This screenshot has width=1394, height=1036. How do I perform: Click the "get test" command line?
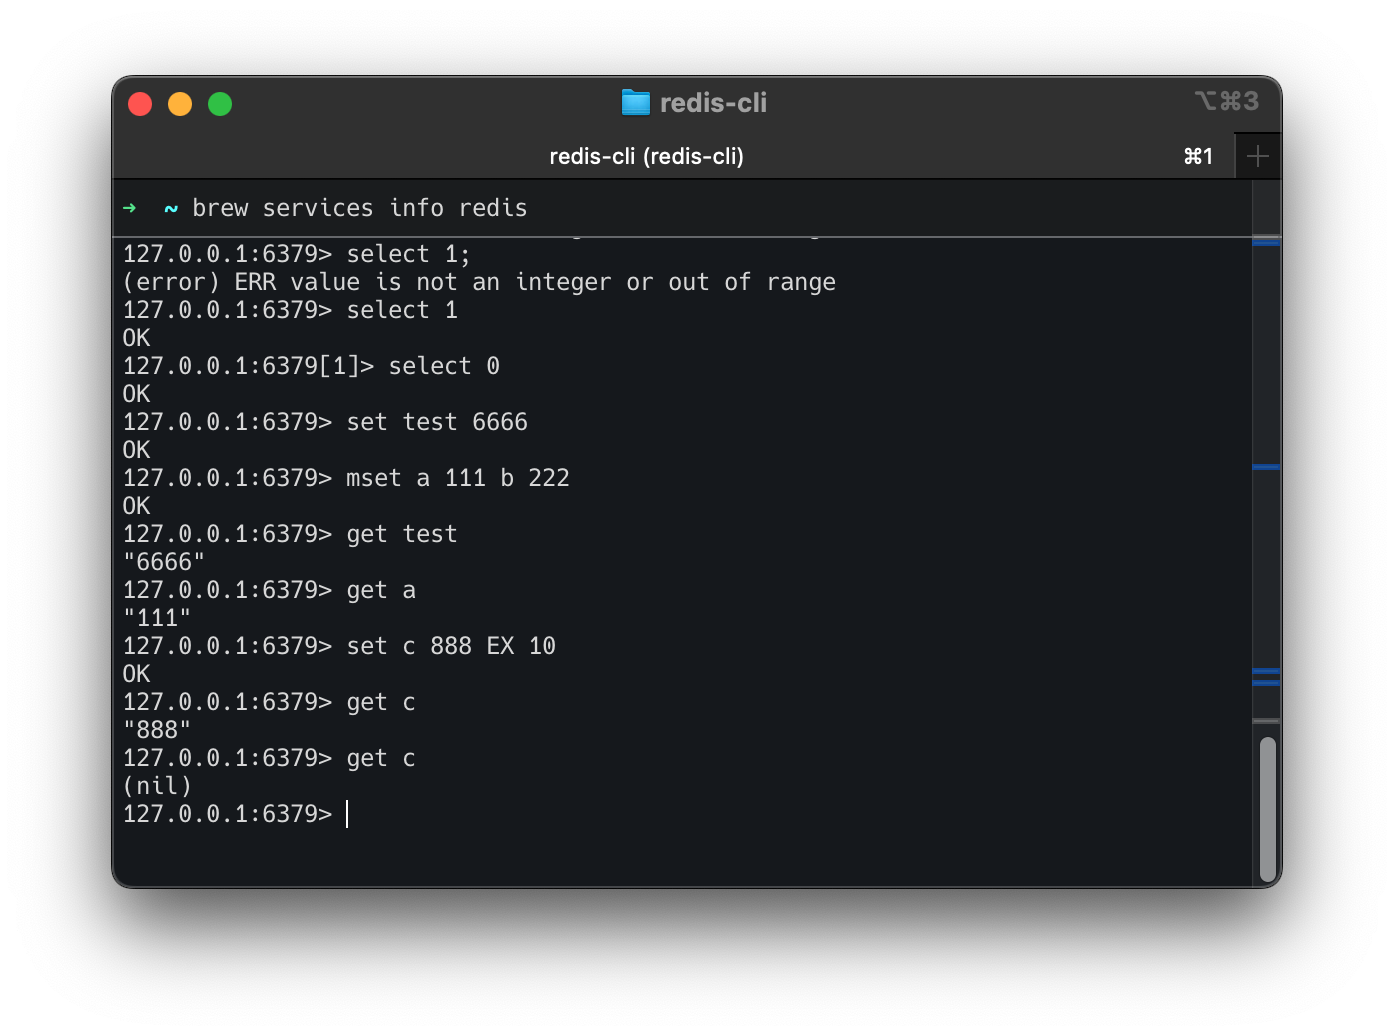coord(290,534)
